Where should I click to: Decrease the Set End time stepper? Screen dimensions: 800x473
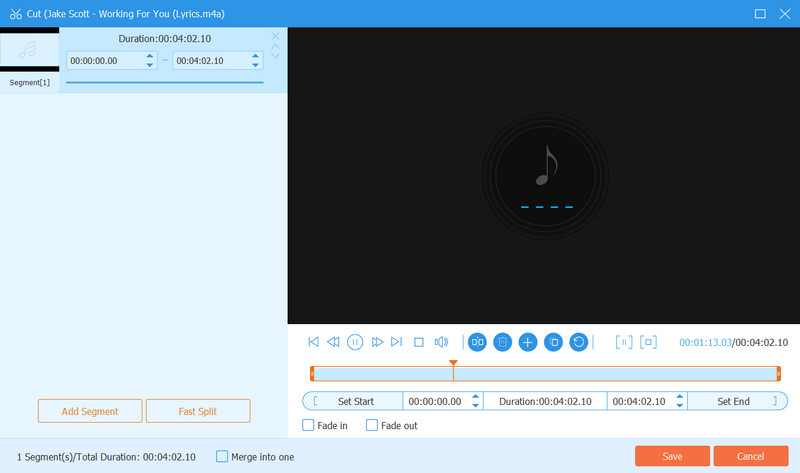tap(680, 405)
